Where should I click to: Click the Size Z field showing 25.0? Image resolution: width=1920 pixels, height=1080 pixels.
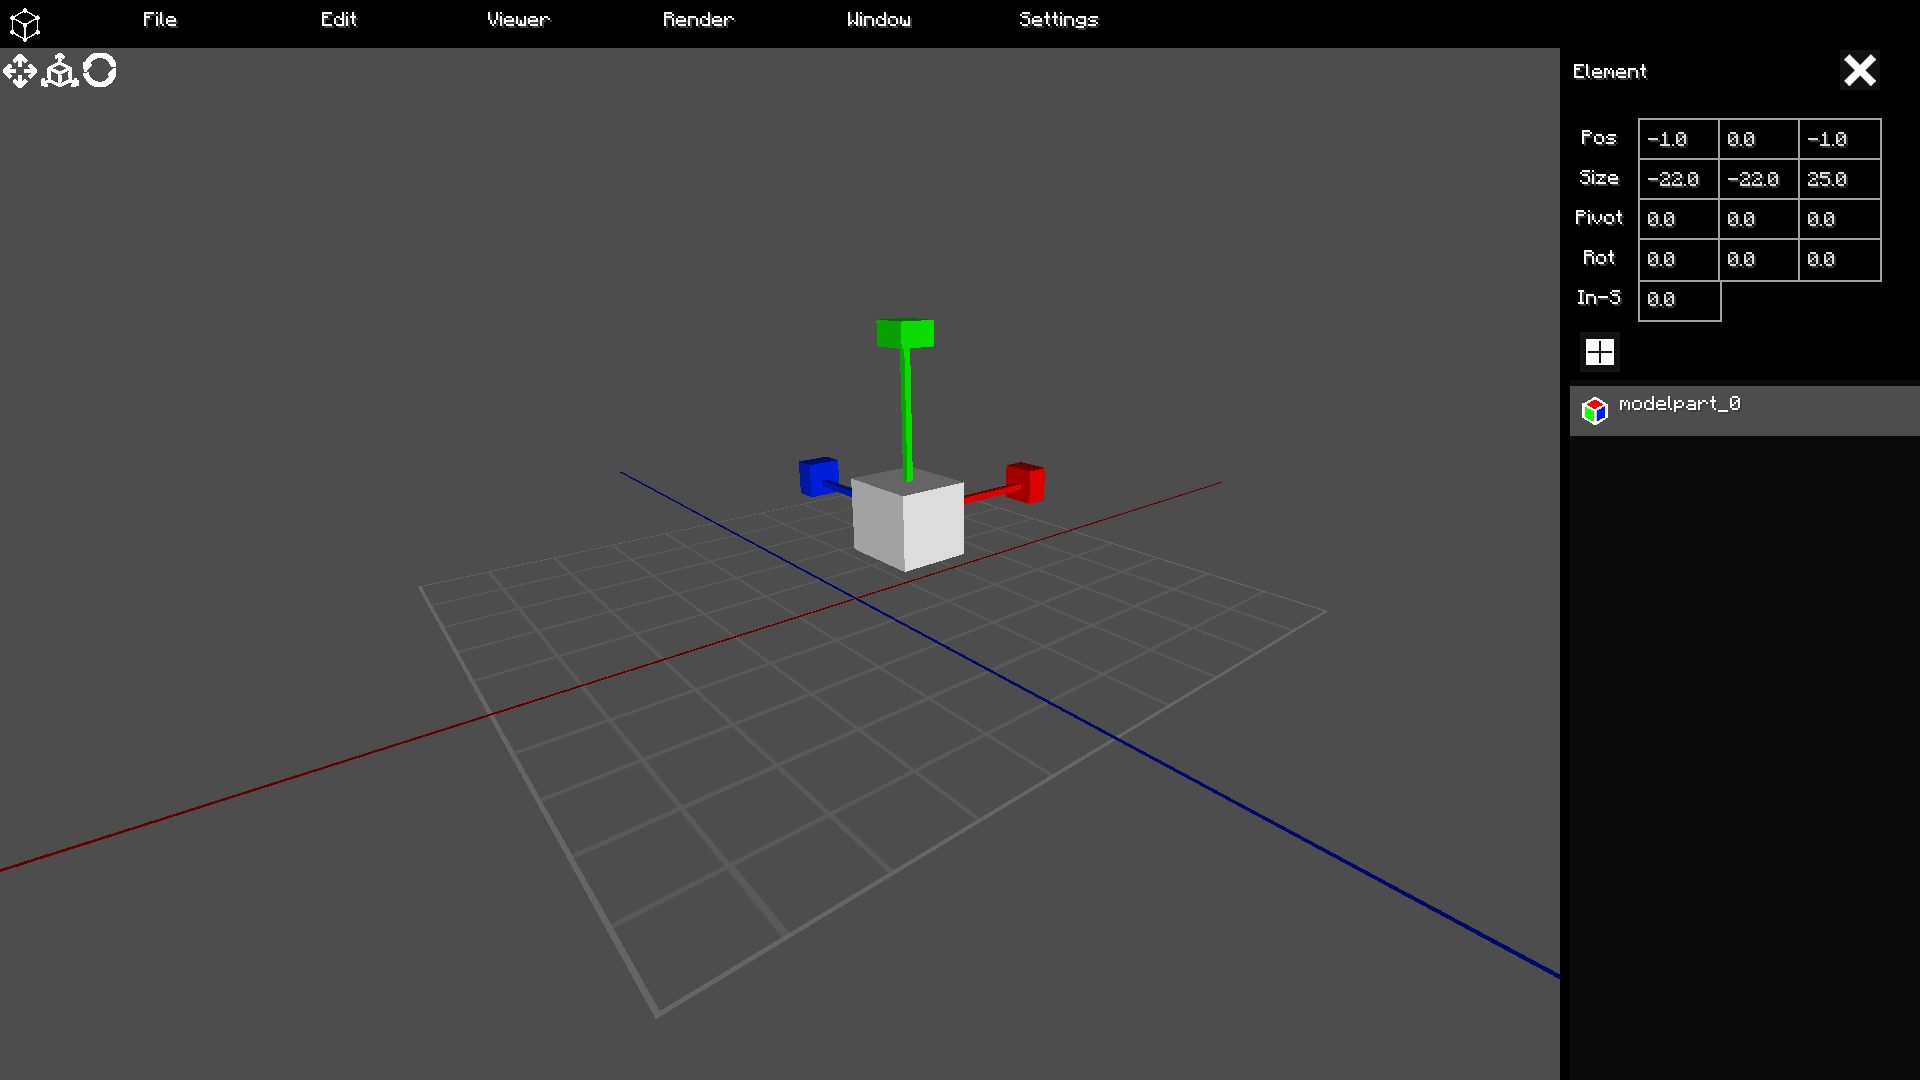point(1838,179)
